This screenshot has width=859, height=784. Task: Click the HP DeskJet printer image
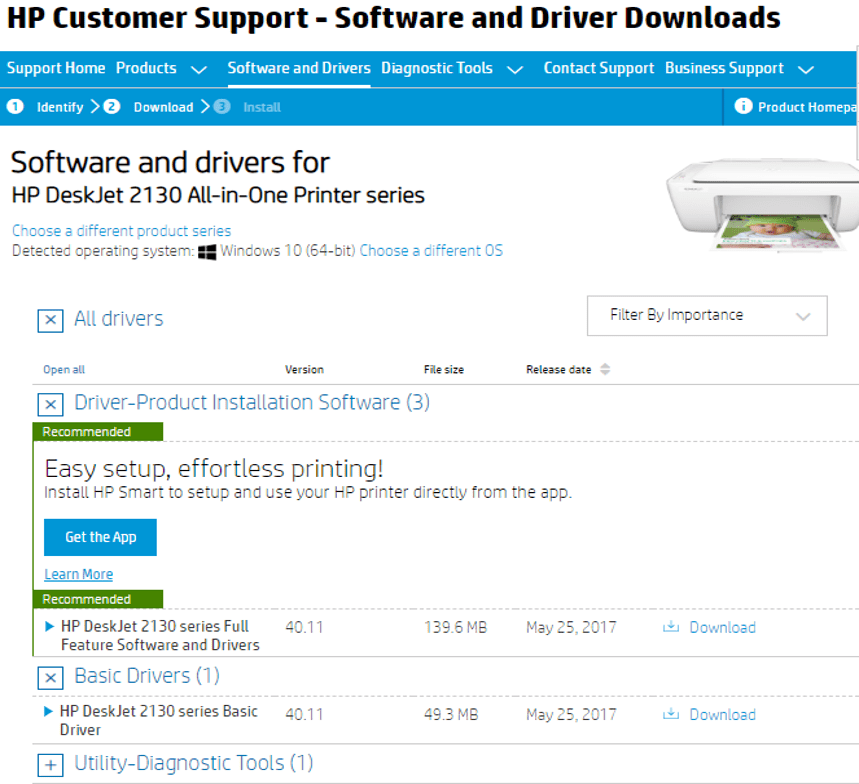coord(761,204)
